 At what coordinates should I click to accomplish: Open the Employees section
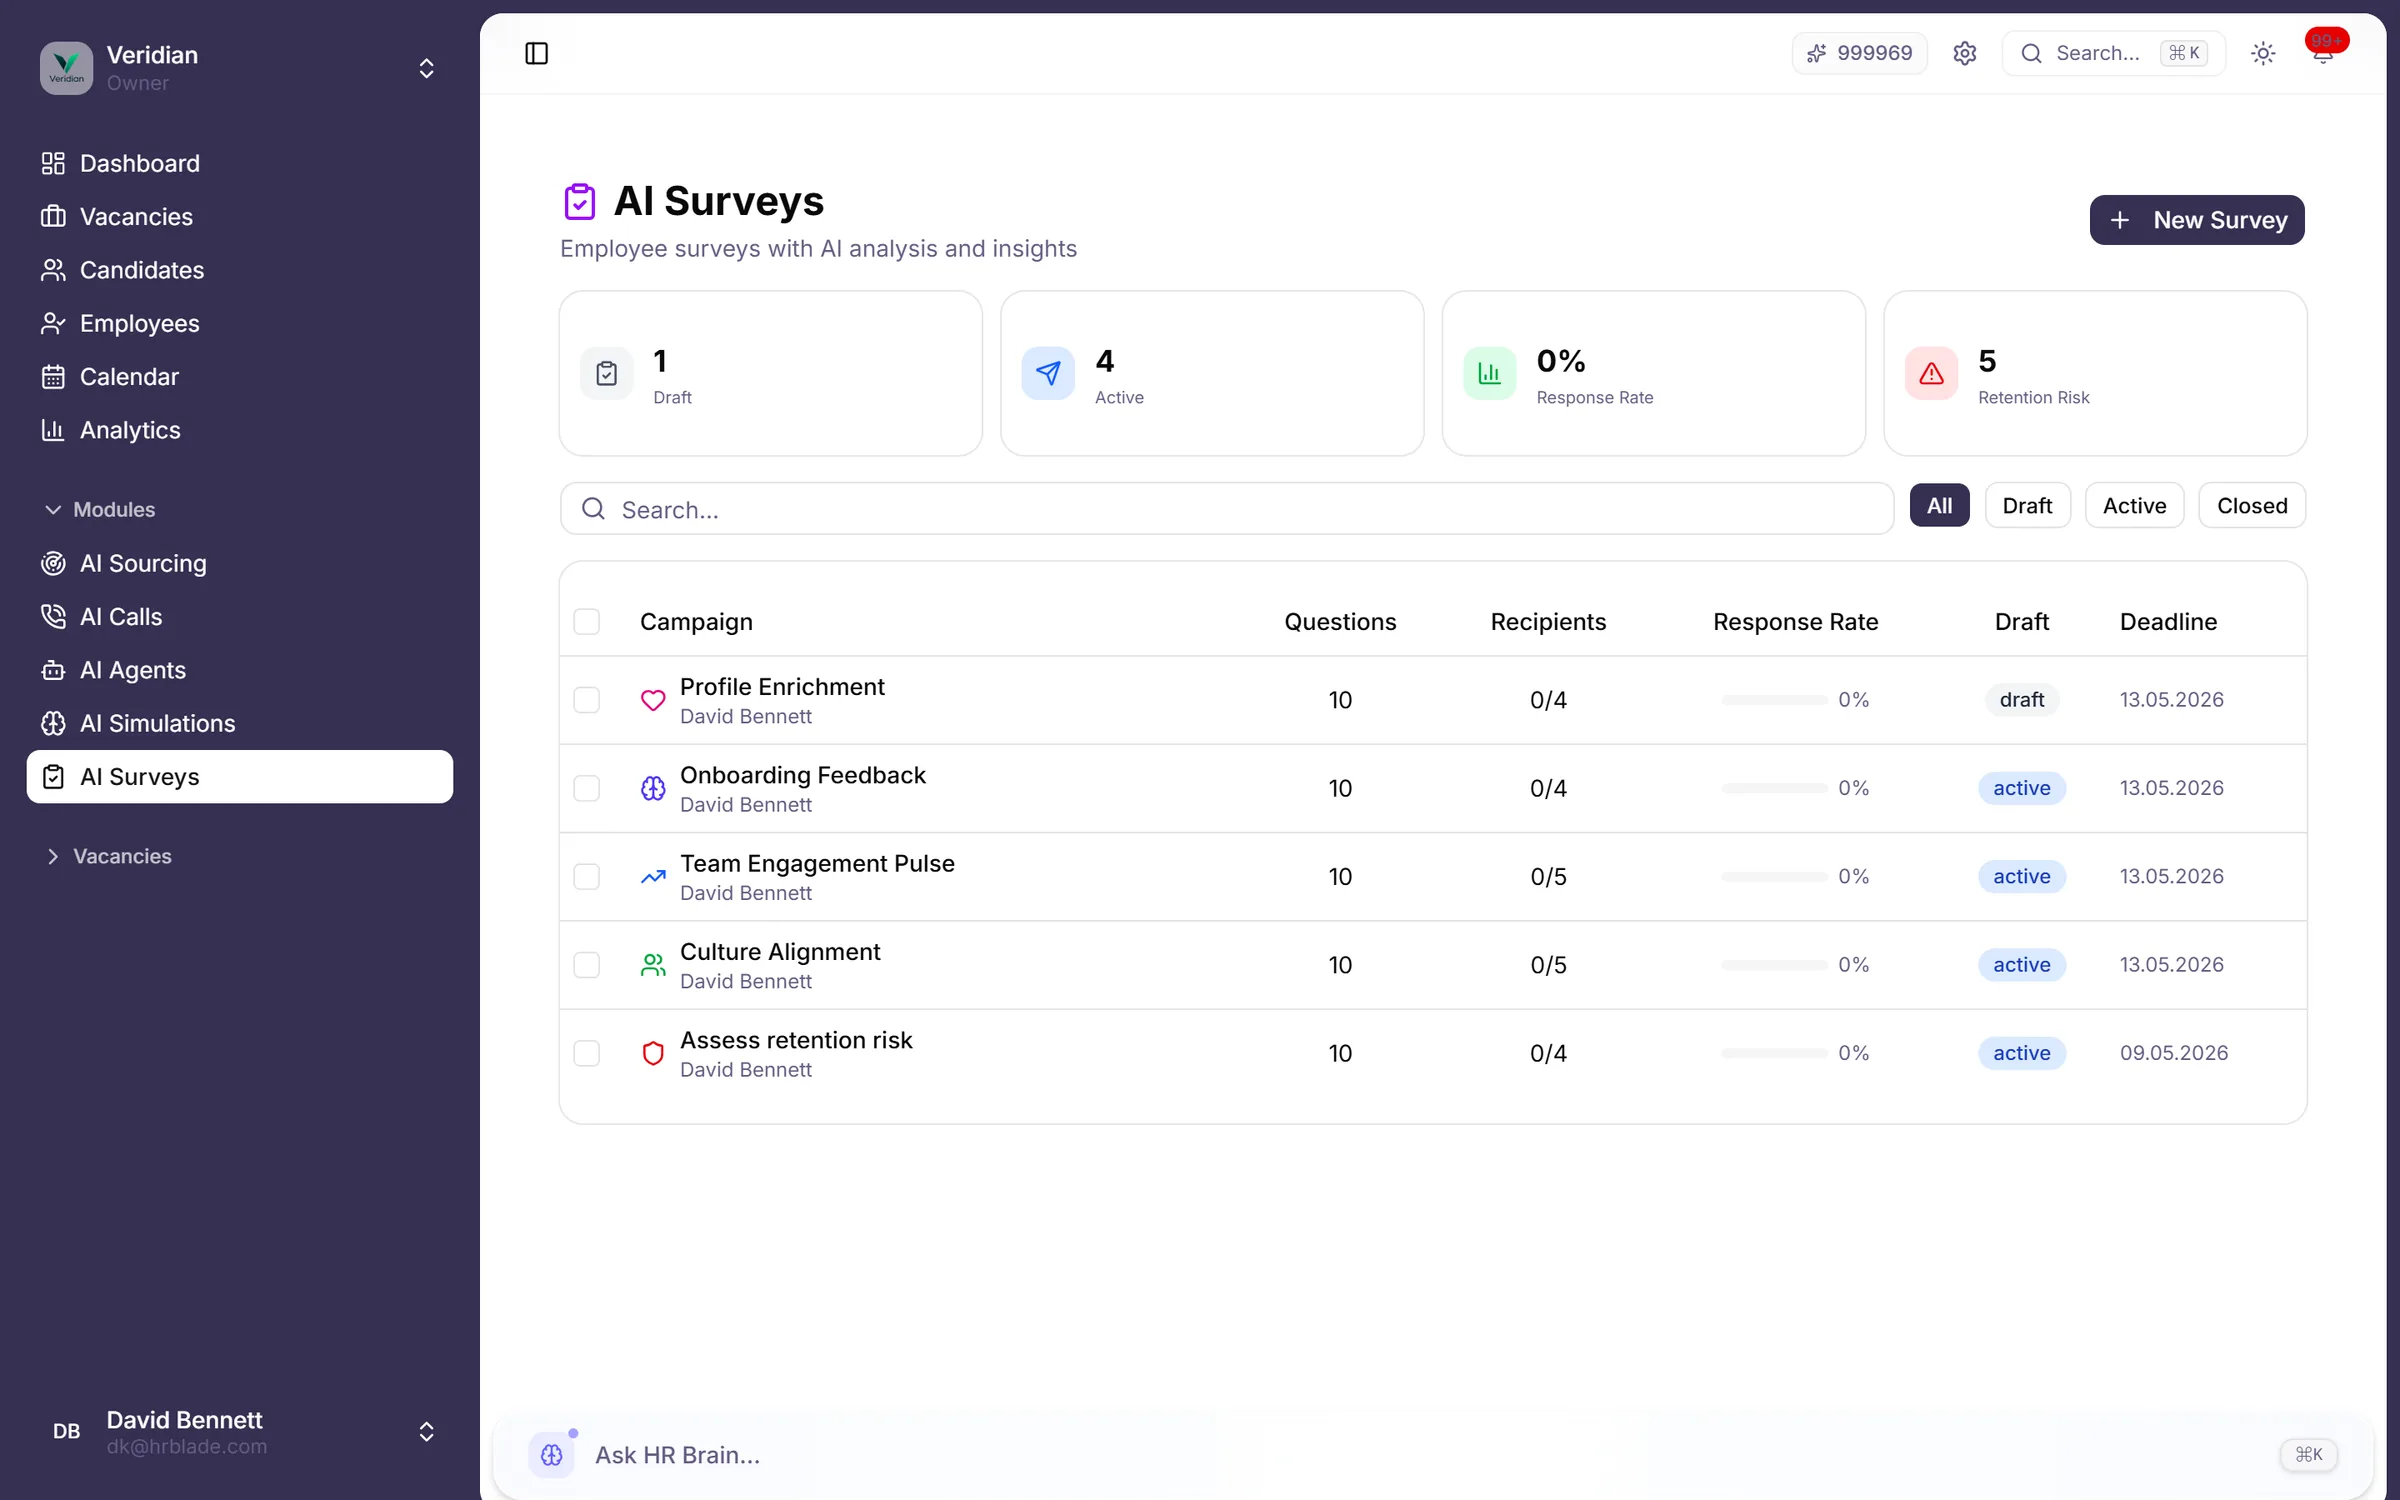coord(240,323)
